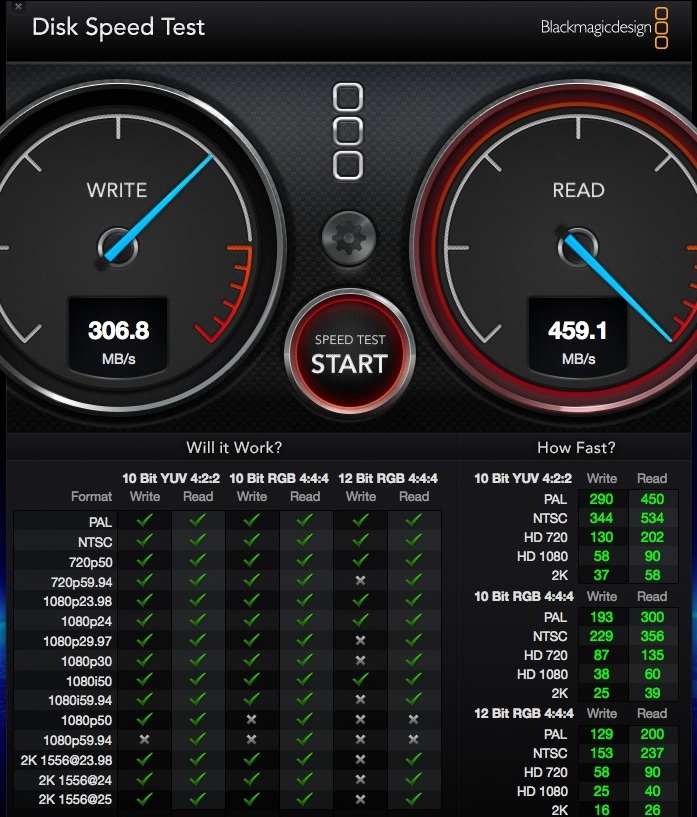Click the Disk Speed Test title

[118, 27]
